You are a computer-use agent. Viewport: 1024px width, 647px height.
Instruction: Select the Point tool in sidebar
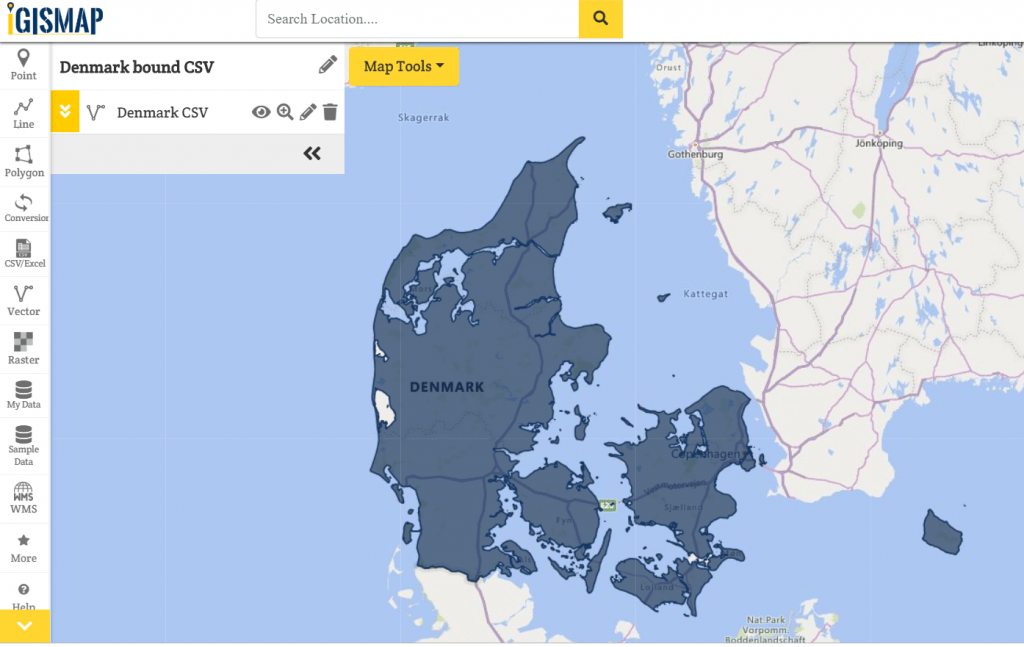[24, 65]
